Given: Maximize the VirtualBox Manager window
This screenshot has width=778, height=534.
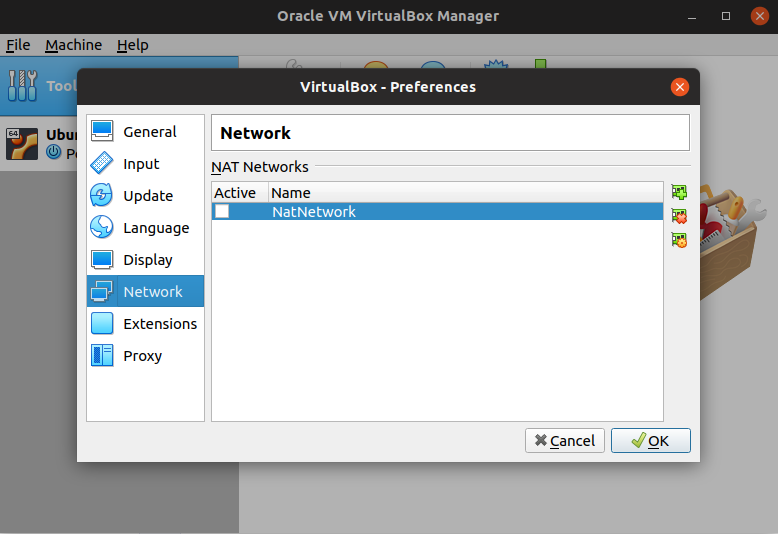Looking at the screenshot, I should [x=726, y=16].
